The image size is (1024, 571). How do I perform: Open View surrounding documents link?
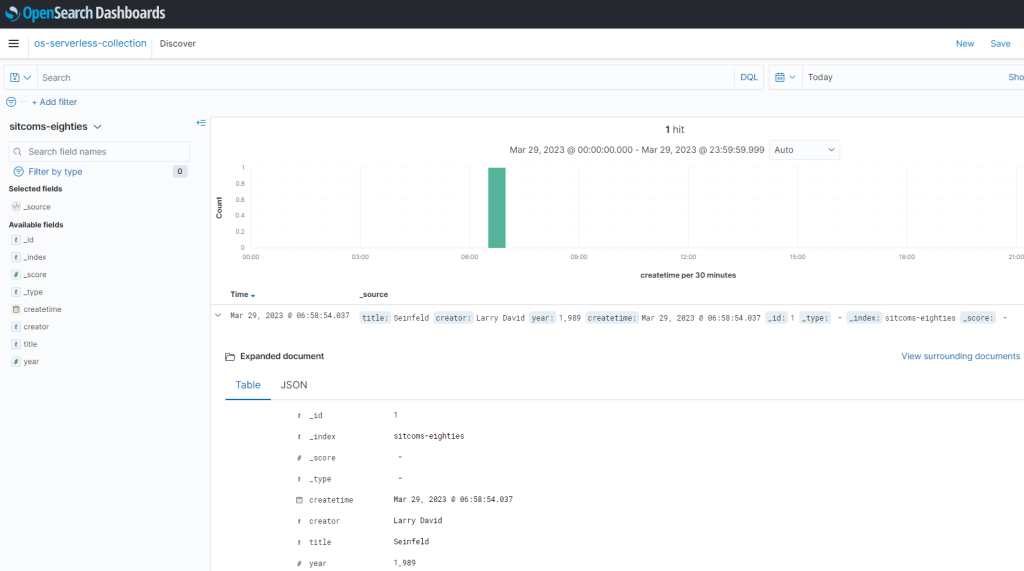point(960,356)
